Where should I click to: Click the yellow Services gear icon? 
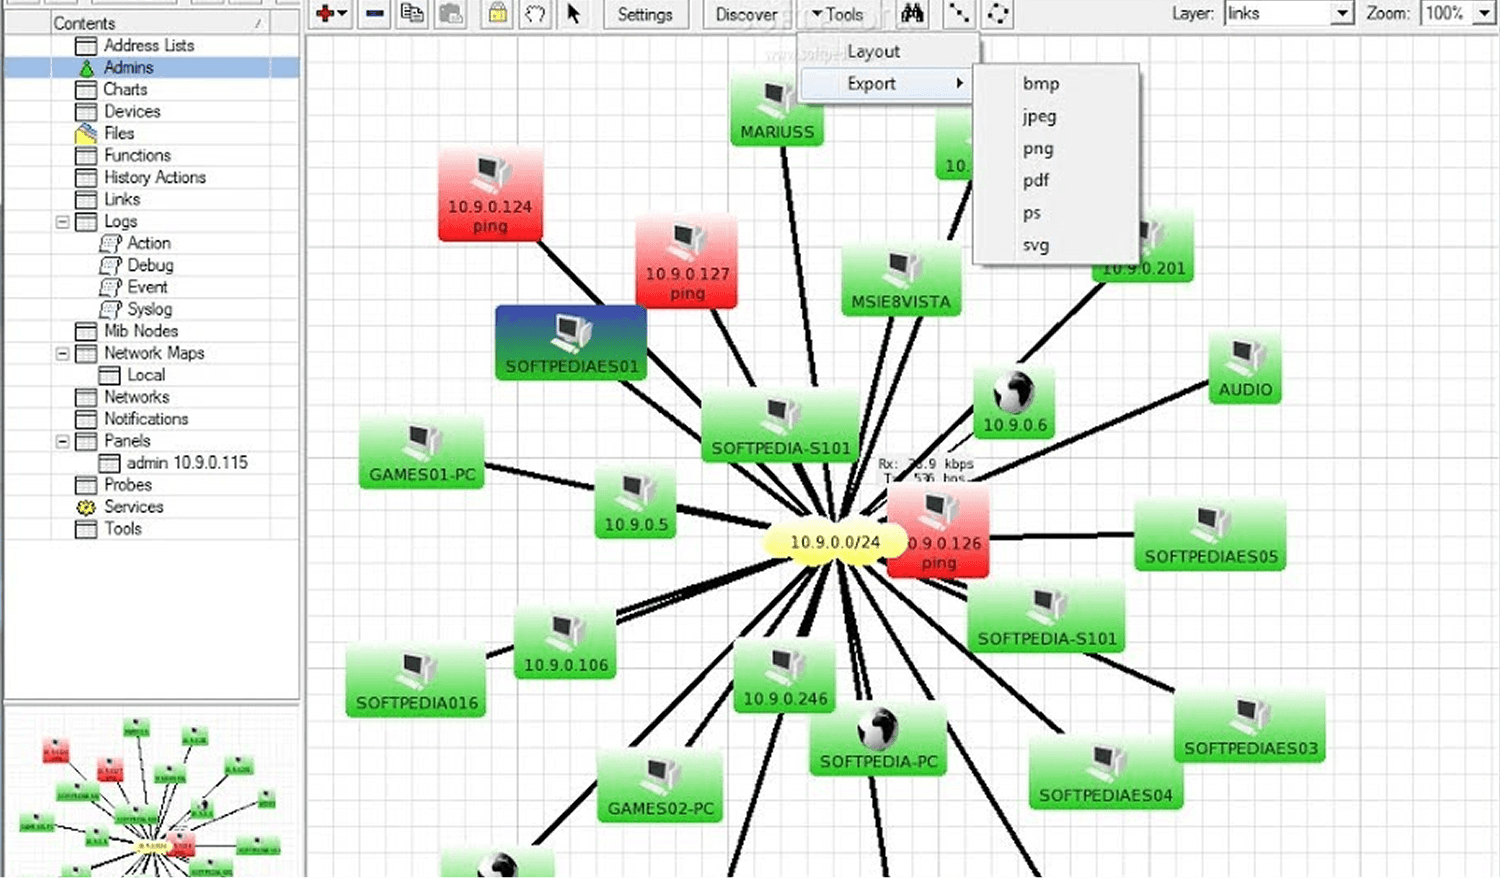tap(86, 507)
